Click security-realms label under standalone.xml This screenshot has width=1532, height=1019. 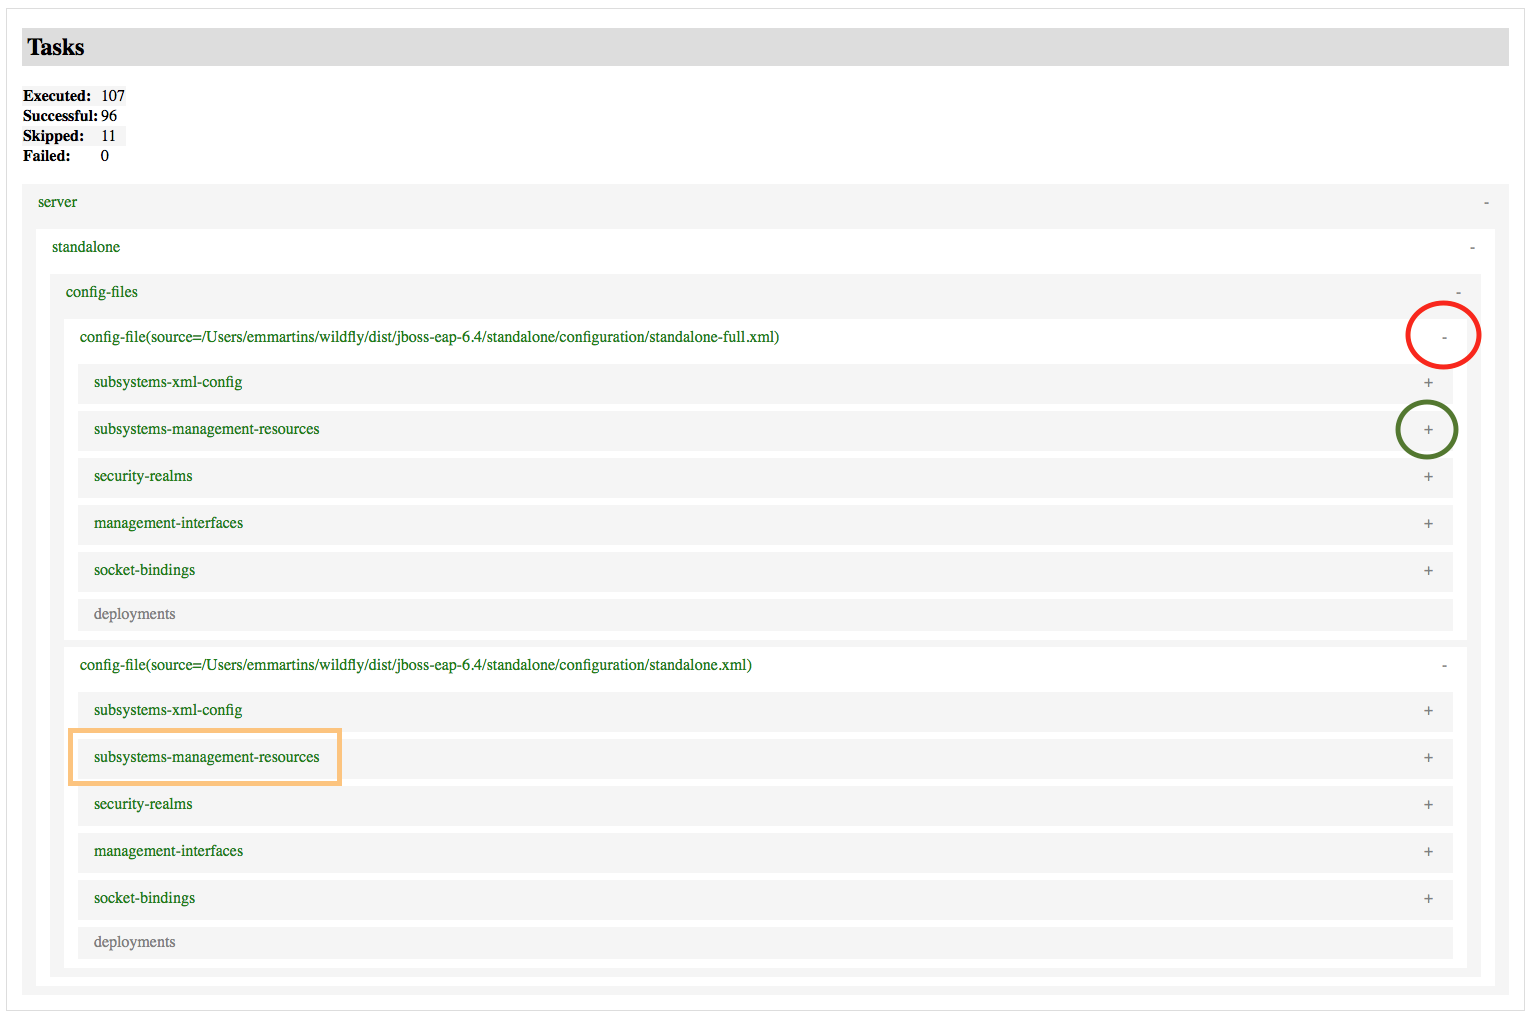point(143,804)
